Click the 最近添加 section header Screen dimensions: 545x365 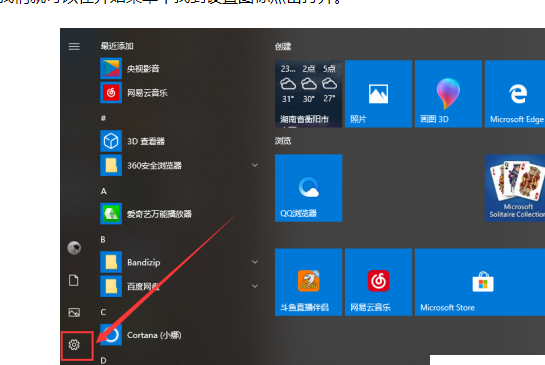click(117, 46)
